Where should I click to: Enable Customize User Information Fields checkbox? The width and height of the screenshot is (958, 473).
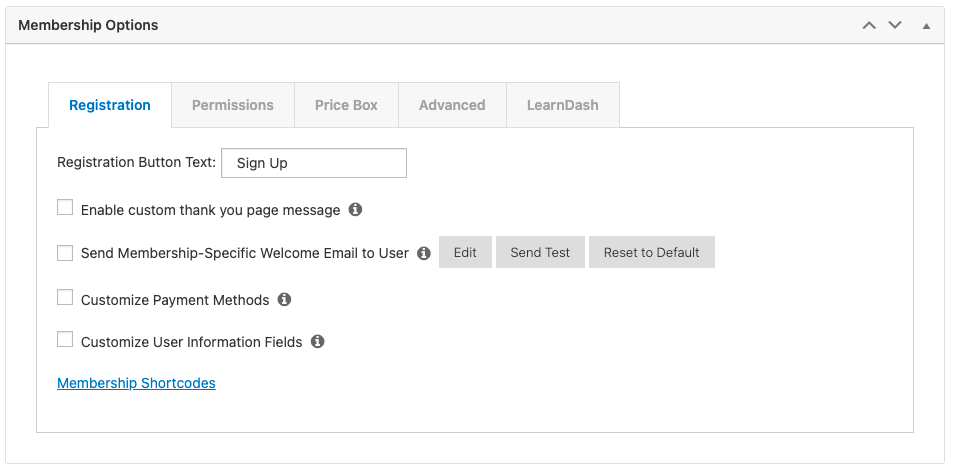pyautogui.click(x=65, y=340)
